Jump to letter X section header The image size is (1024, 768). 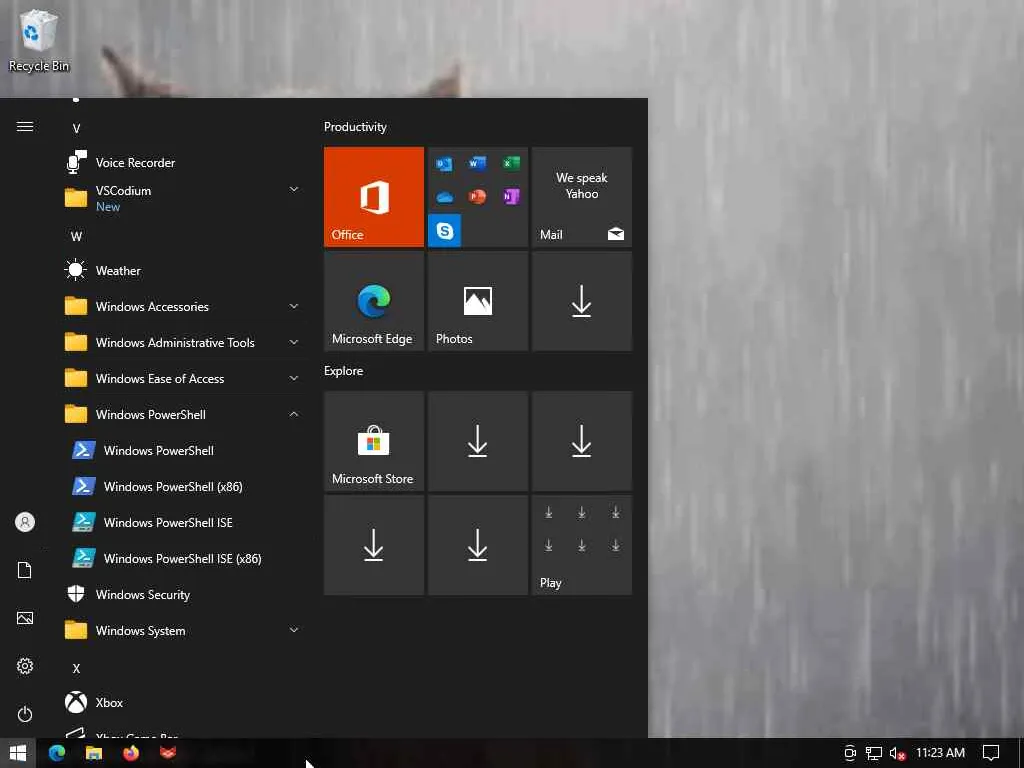pyautogui.click(x=76, y=669)
